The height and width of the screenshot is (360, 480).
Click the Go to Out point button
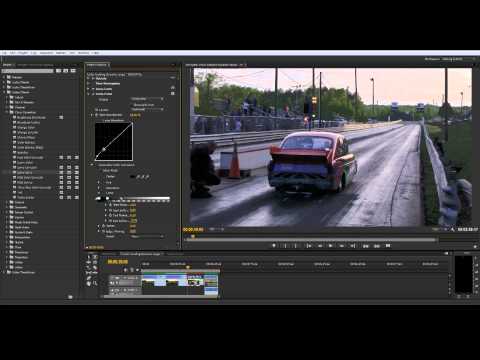tap(353, 246)
